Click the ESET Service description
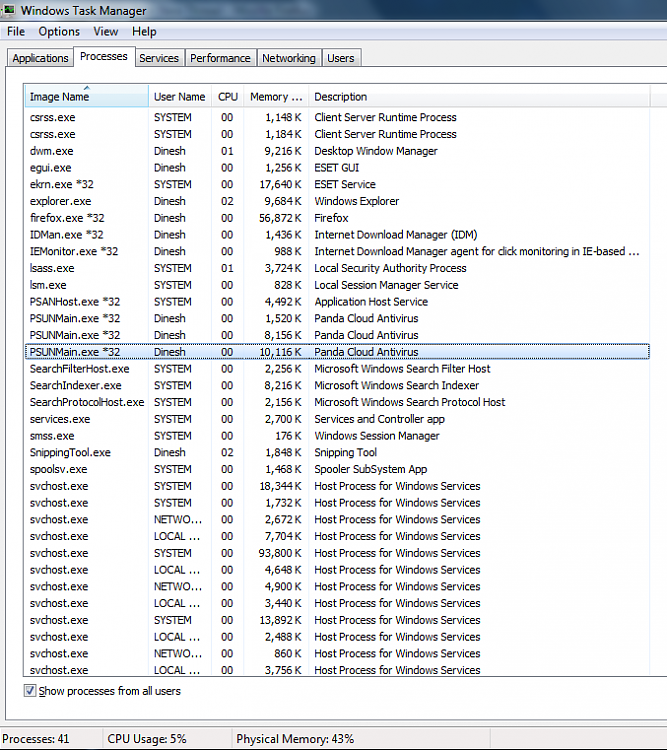 [x=345, y=185]
